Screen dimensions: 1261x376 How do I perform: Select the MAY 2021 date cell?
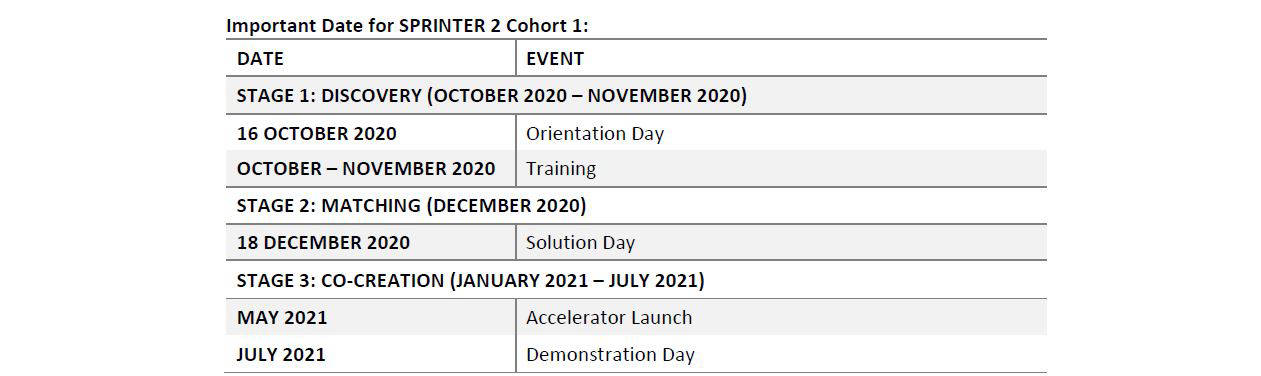pos(370,318)
